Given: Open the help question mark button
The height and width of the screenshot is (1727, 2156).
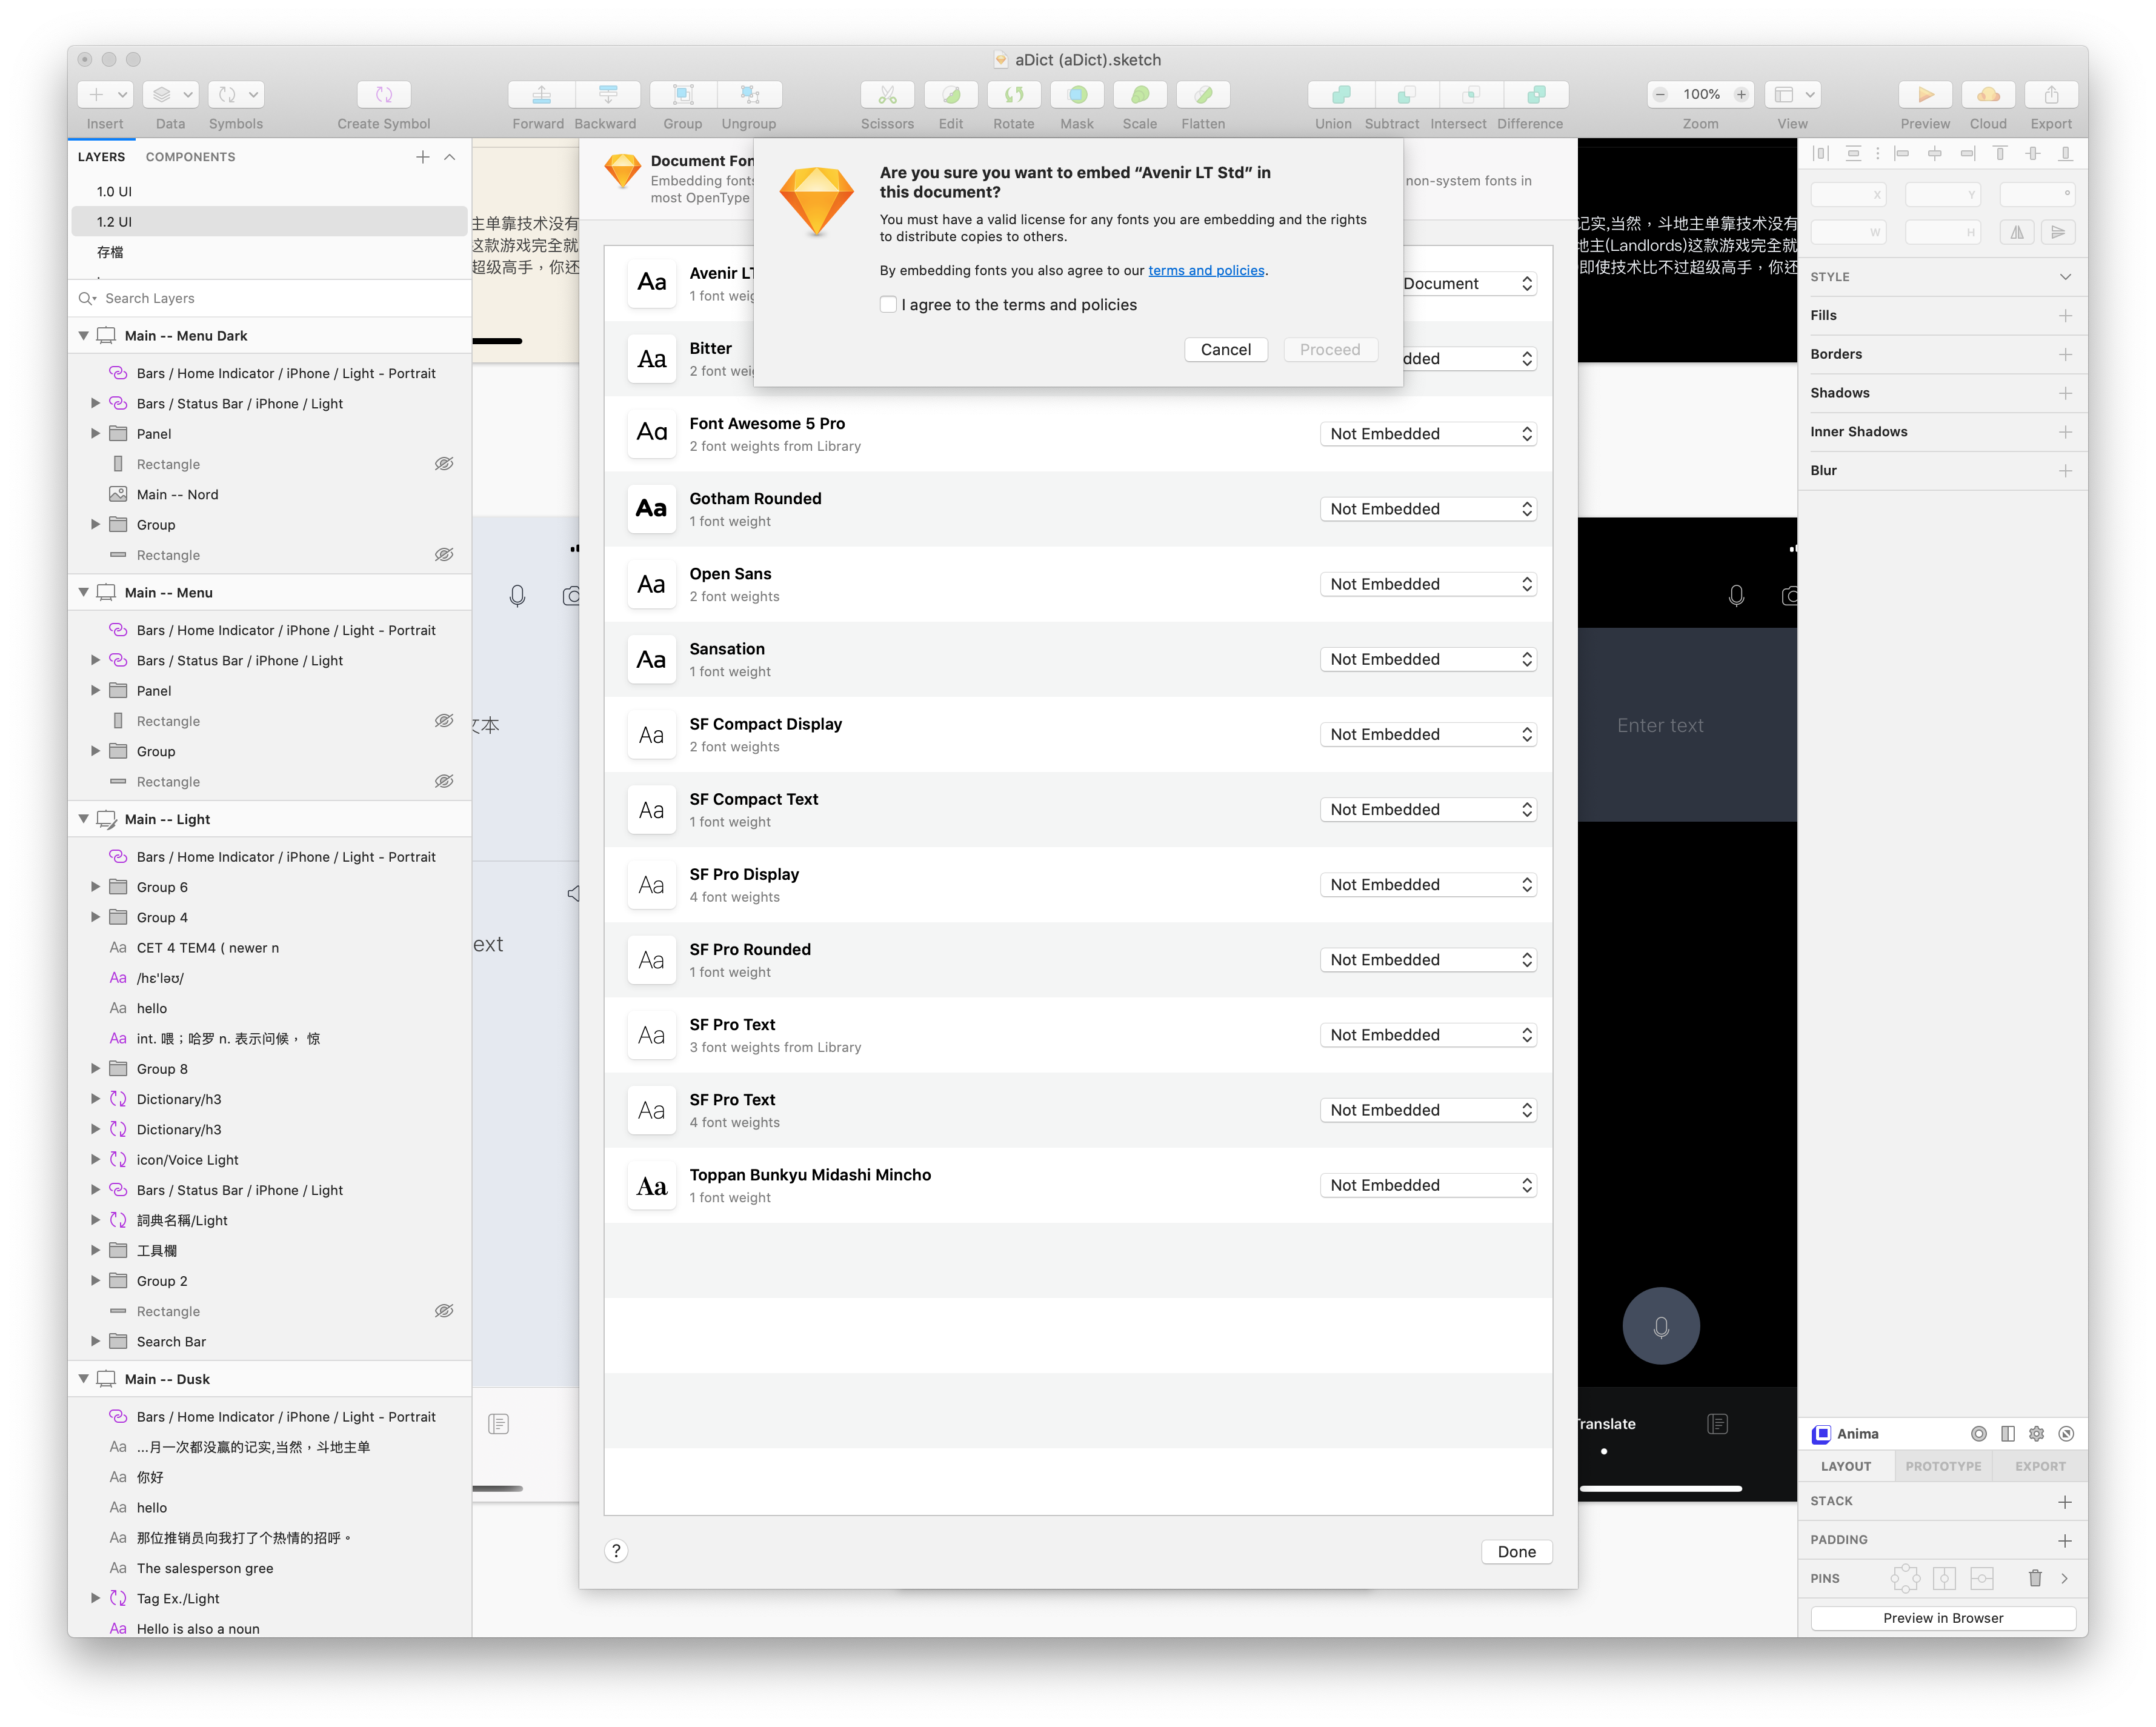Looking at the screenshot, I should pos(616,1551).
